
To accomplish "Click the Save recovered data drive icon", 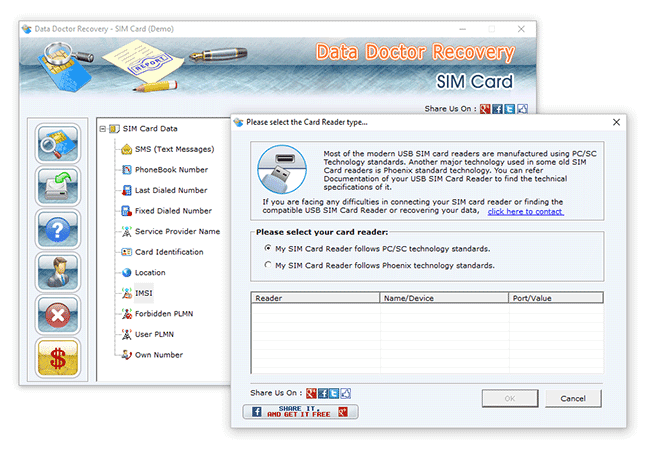I will 58,186.
